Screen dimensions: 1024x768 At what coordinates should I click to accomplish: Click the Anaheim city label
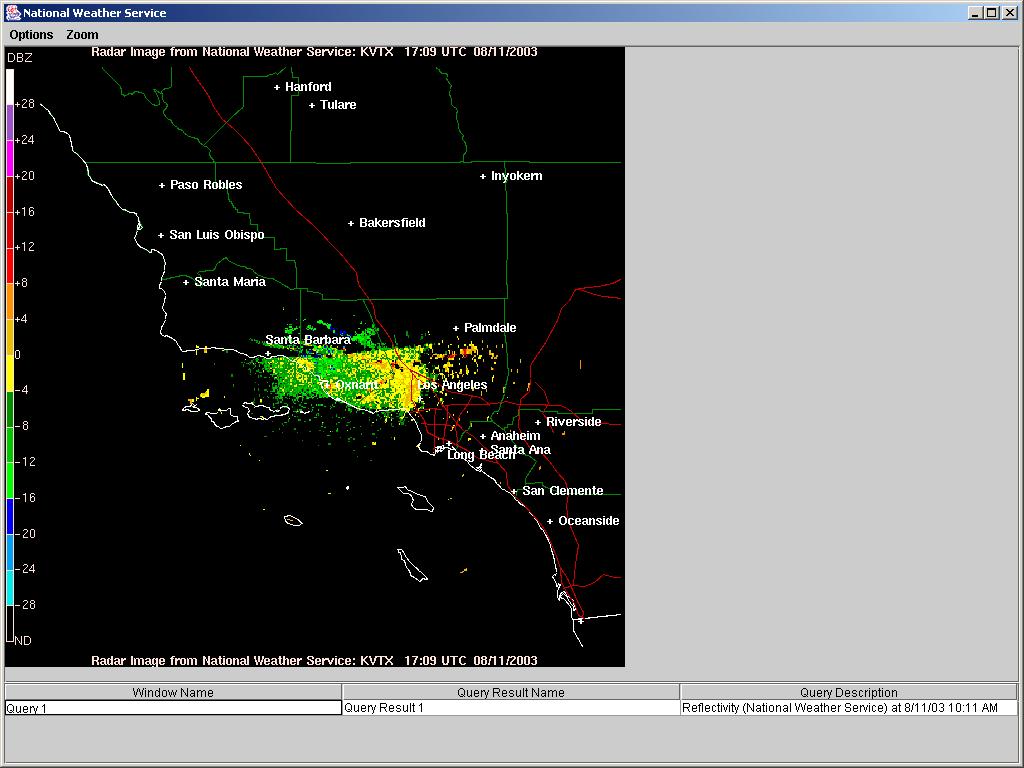pos(515,436)
